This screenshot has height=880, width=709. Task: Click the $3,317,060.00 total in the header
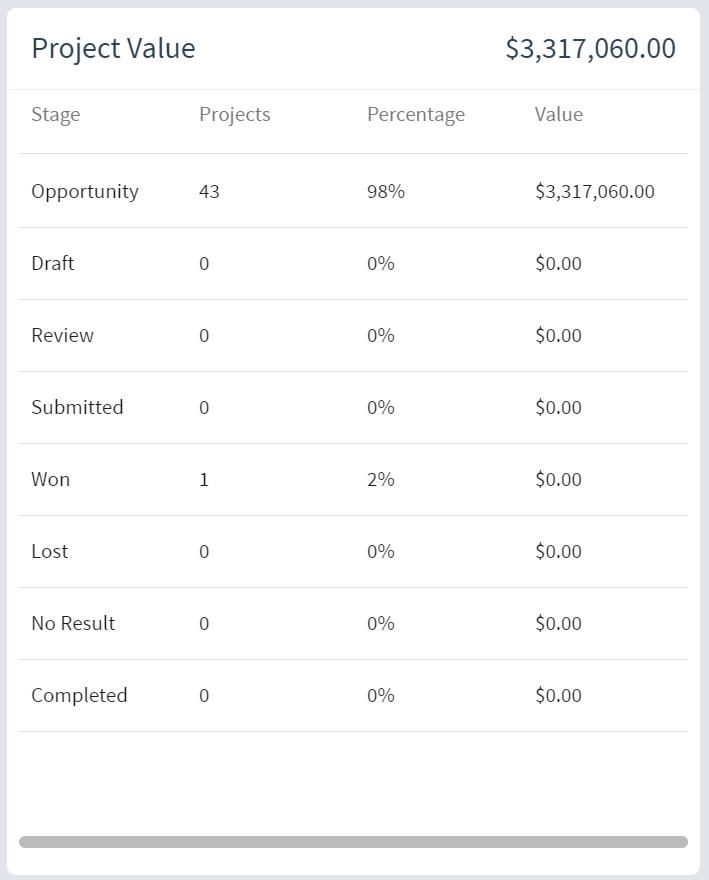tap(590, 49)
